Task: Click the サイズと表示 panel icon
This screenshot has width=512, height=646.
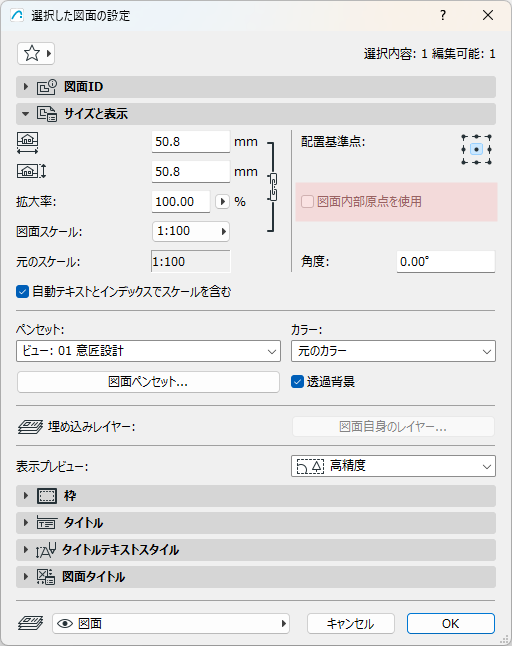Action: [47, 114]
